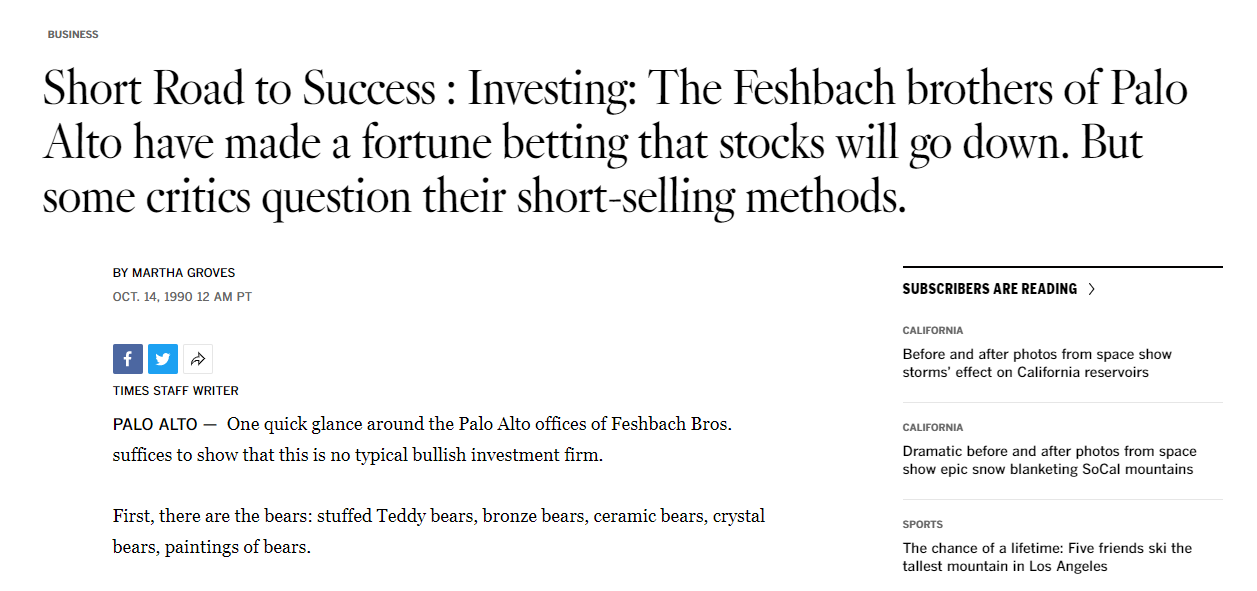Select the SPORTS category label
Image resolution: width=1257 pixels, height=591 pixels.
[x=922, y=524]
